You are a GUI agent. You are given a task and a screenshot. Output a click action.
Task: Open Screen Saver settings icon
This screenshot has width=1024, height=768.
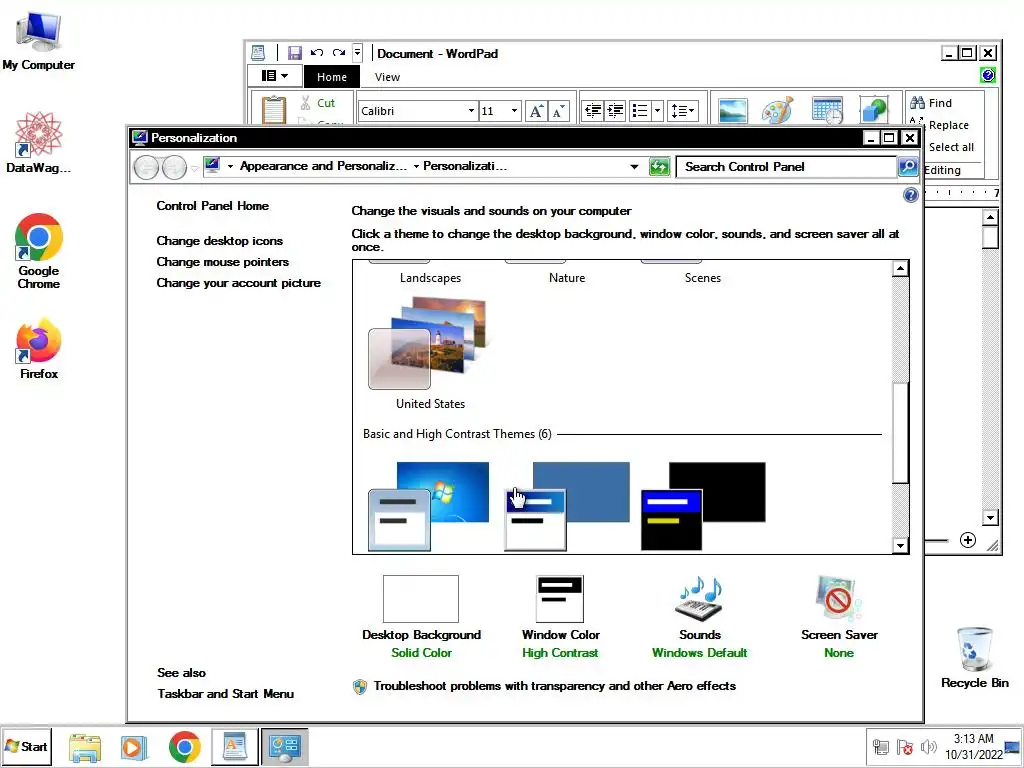tap(839, 598)
